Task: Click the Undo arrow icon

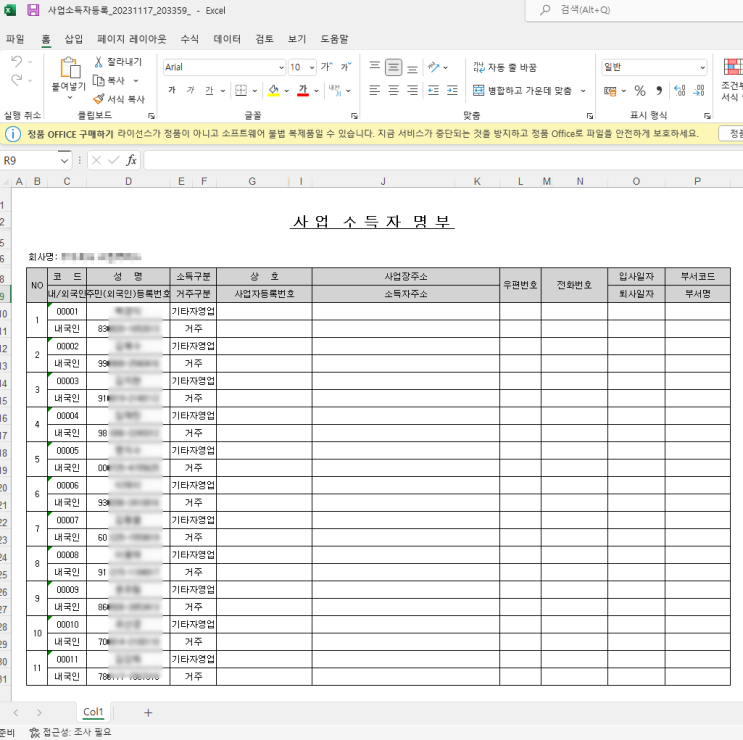Action: point(17,61)
